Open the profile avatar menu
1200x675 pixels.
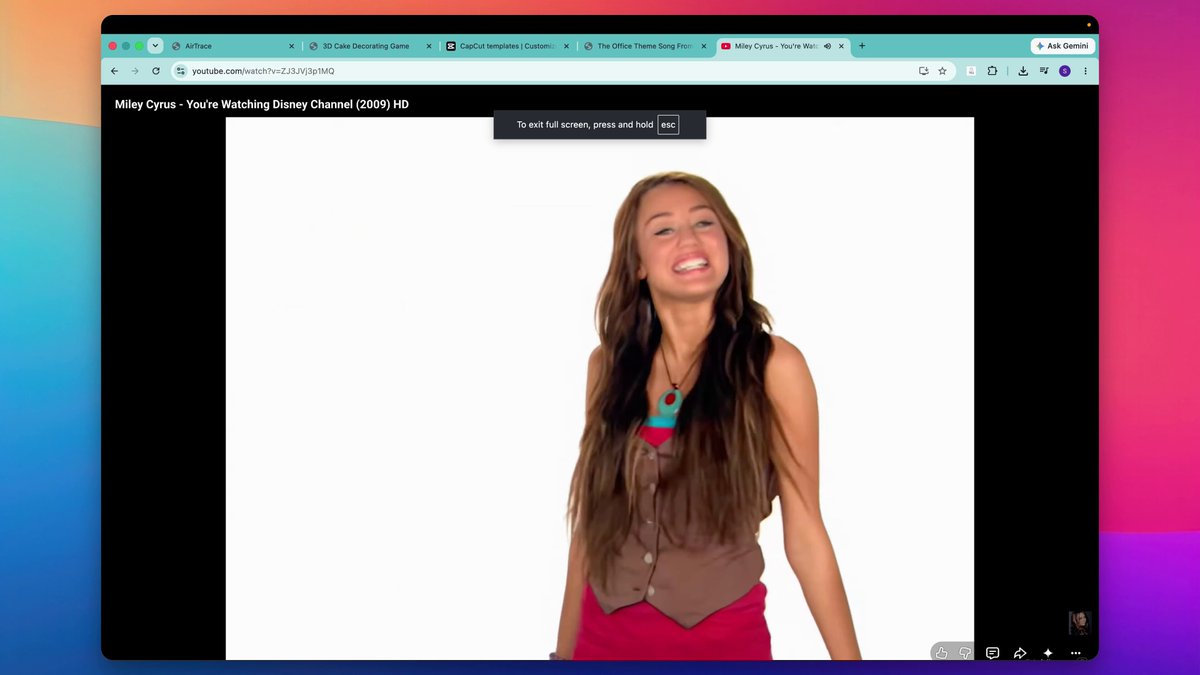tap(1064, 71)
